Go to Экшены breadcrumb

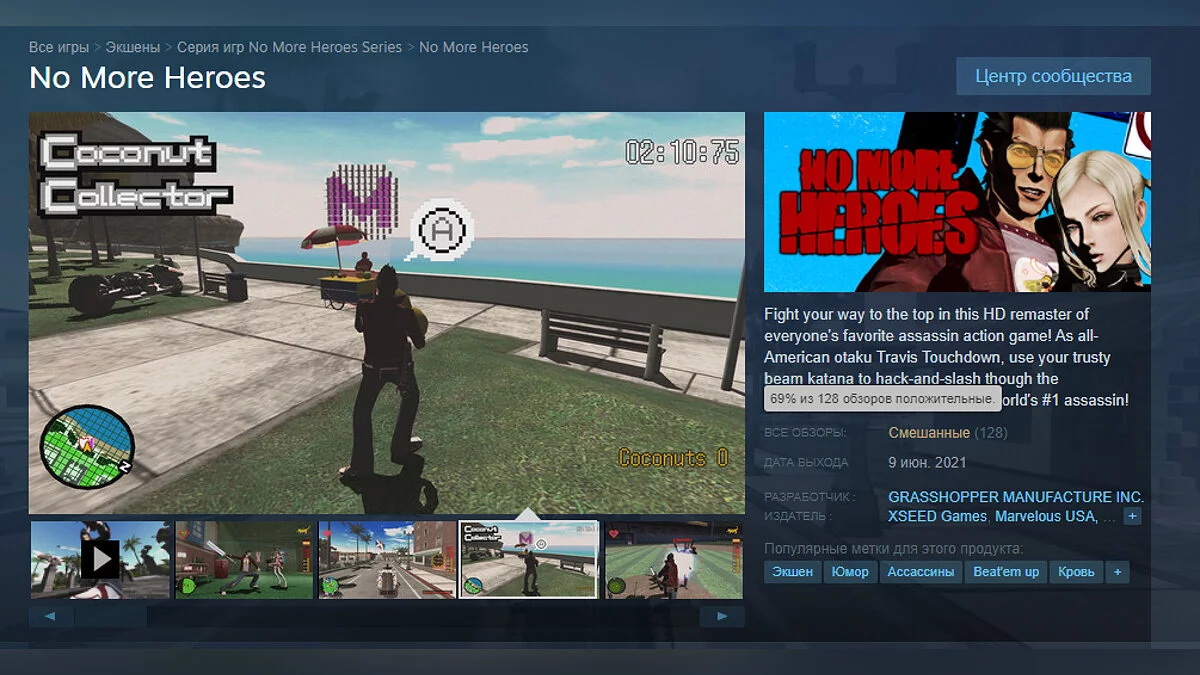coord(134,47)
